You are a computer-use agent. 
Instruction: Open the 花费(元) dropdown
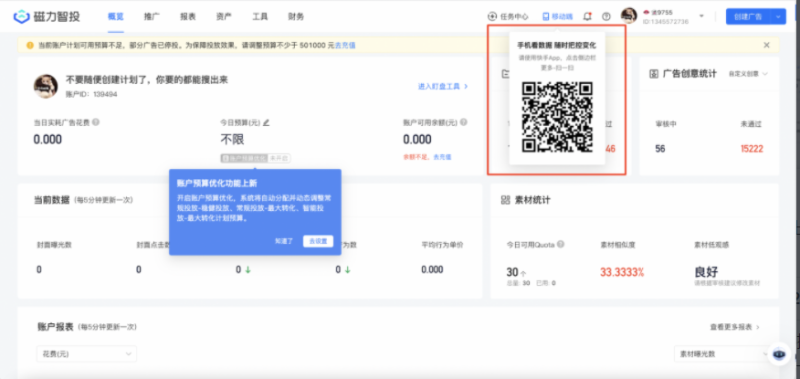pyautogui.click(x=87, y=354)
